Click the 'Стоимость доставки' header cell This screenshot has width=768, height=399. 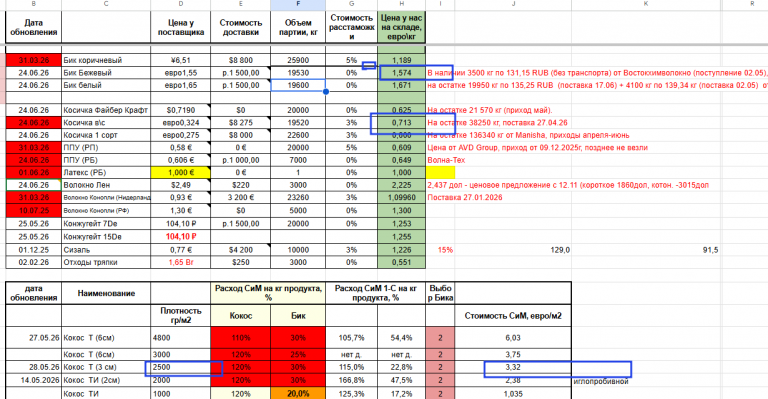pos(240,27)
